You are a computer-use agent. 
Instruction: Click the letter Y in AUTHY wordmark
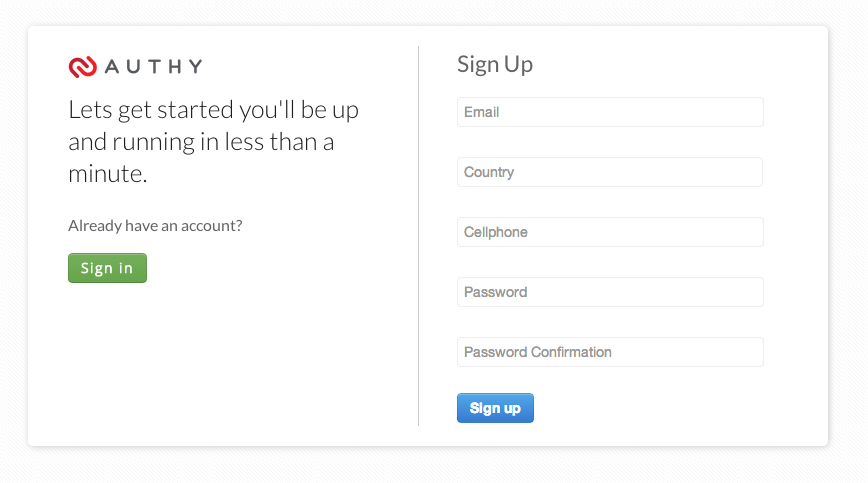pyautogui.click(x=195, y=67)
